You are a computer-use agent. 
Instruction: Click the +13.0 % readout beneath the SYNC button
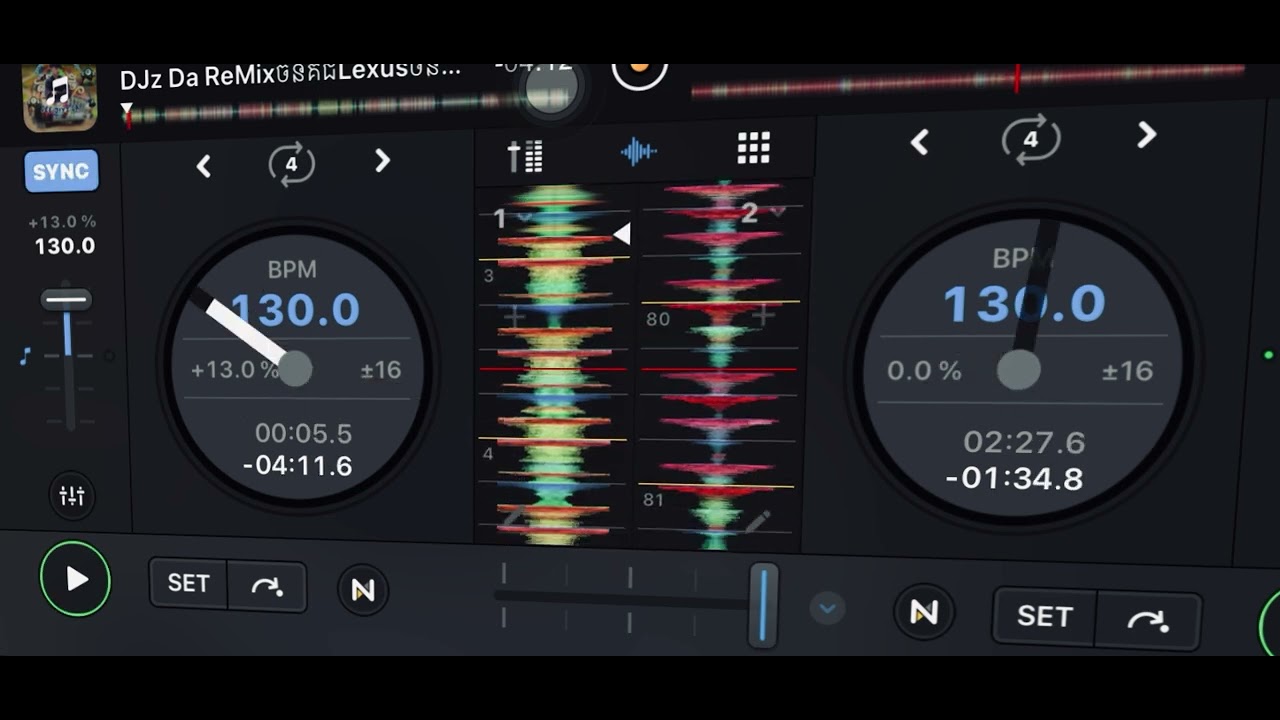click(x=62, y=222)
